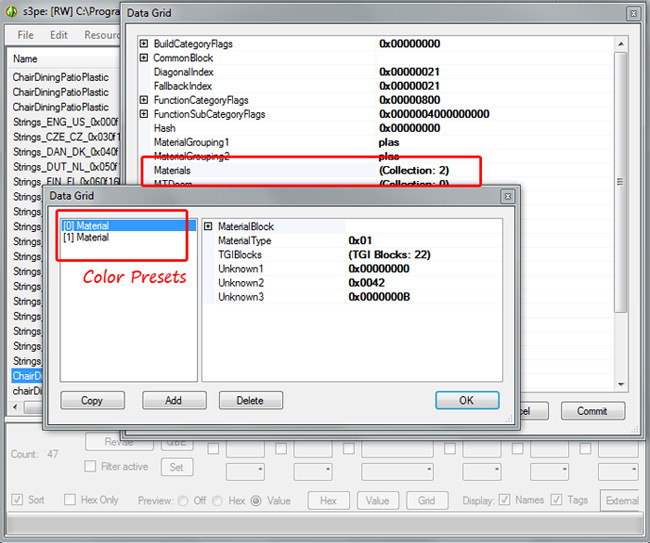Expand the CommonBlock property
The height and width of the screenshot is (543, 650).
(x=144, y=58)
